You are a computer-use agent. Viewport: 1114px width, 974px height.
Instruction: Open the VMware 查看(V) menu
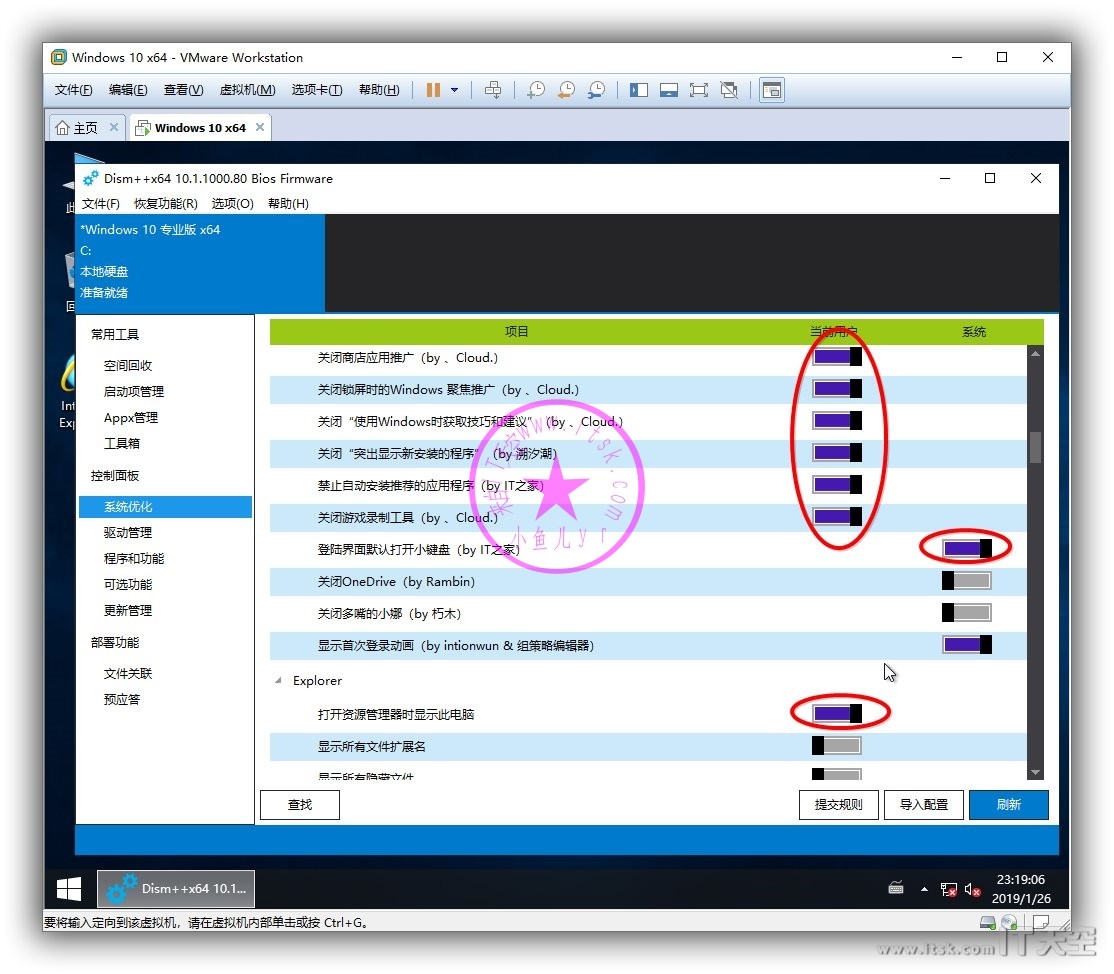pyautogui.click(x=183, y=90)
